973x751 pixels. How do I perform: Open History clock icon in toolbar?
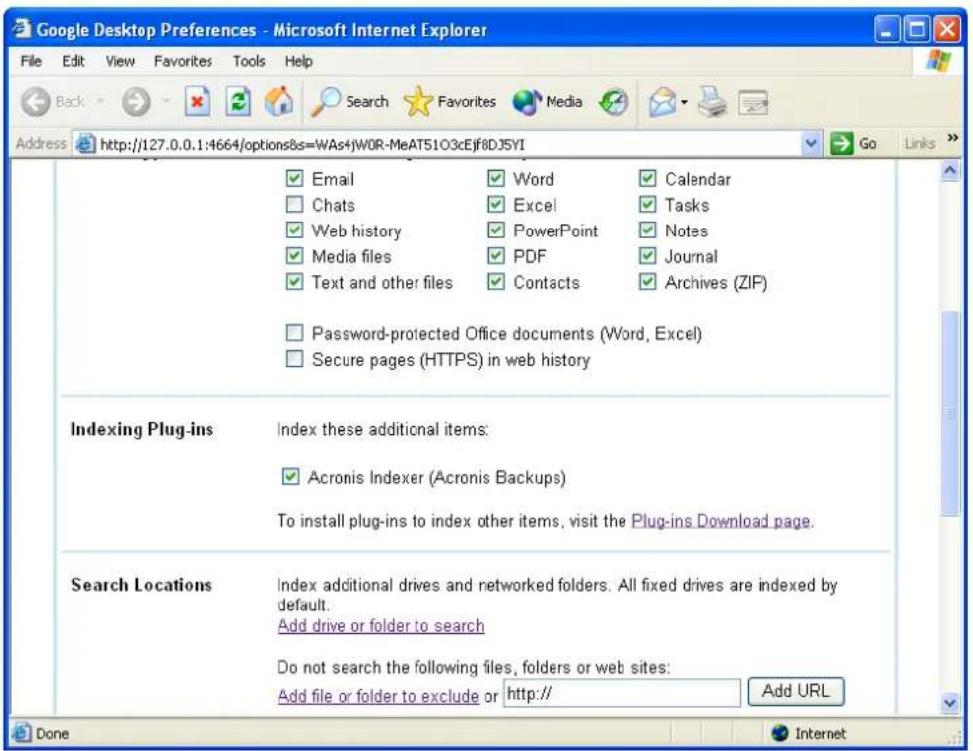(x=613, y=102)
